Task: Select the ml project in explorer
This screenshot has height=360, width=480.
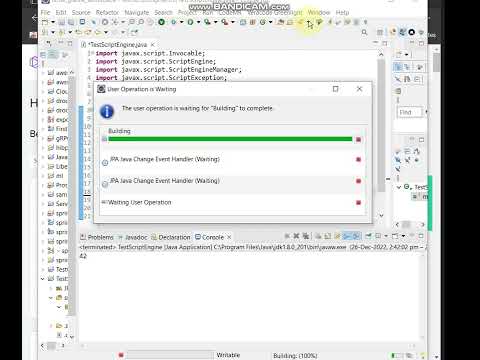Action: click(56, 175)
